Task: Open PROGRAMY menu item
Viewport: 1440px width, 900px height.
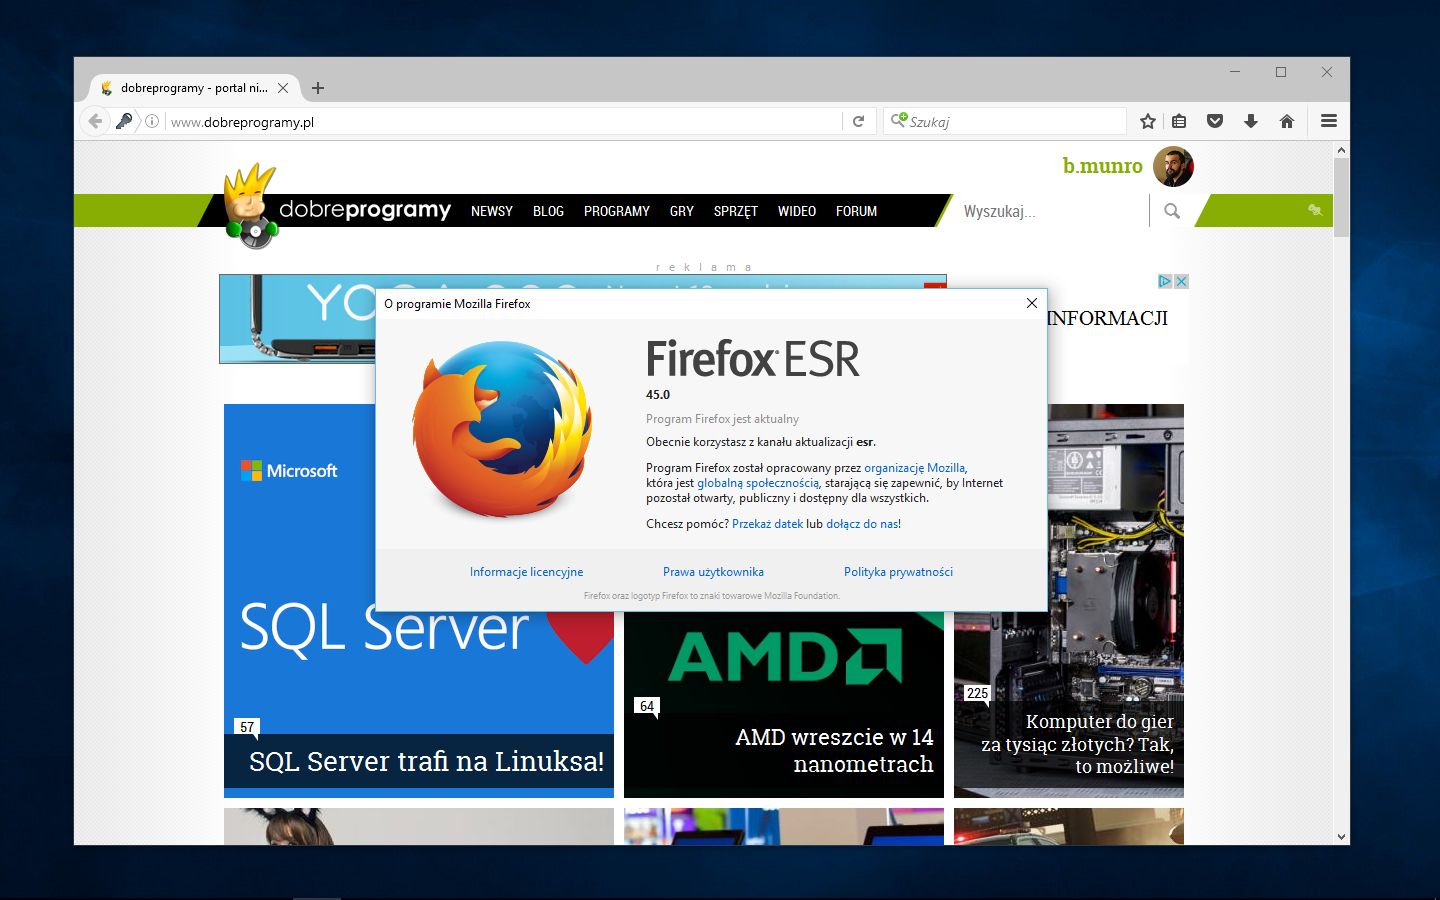Action: [x=617, y=211]
